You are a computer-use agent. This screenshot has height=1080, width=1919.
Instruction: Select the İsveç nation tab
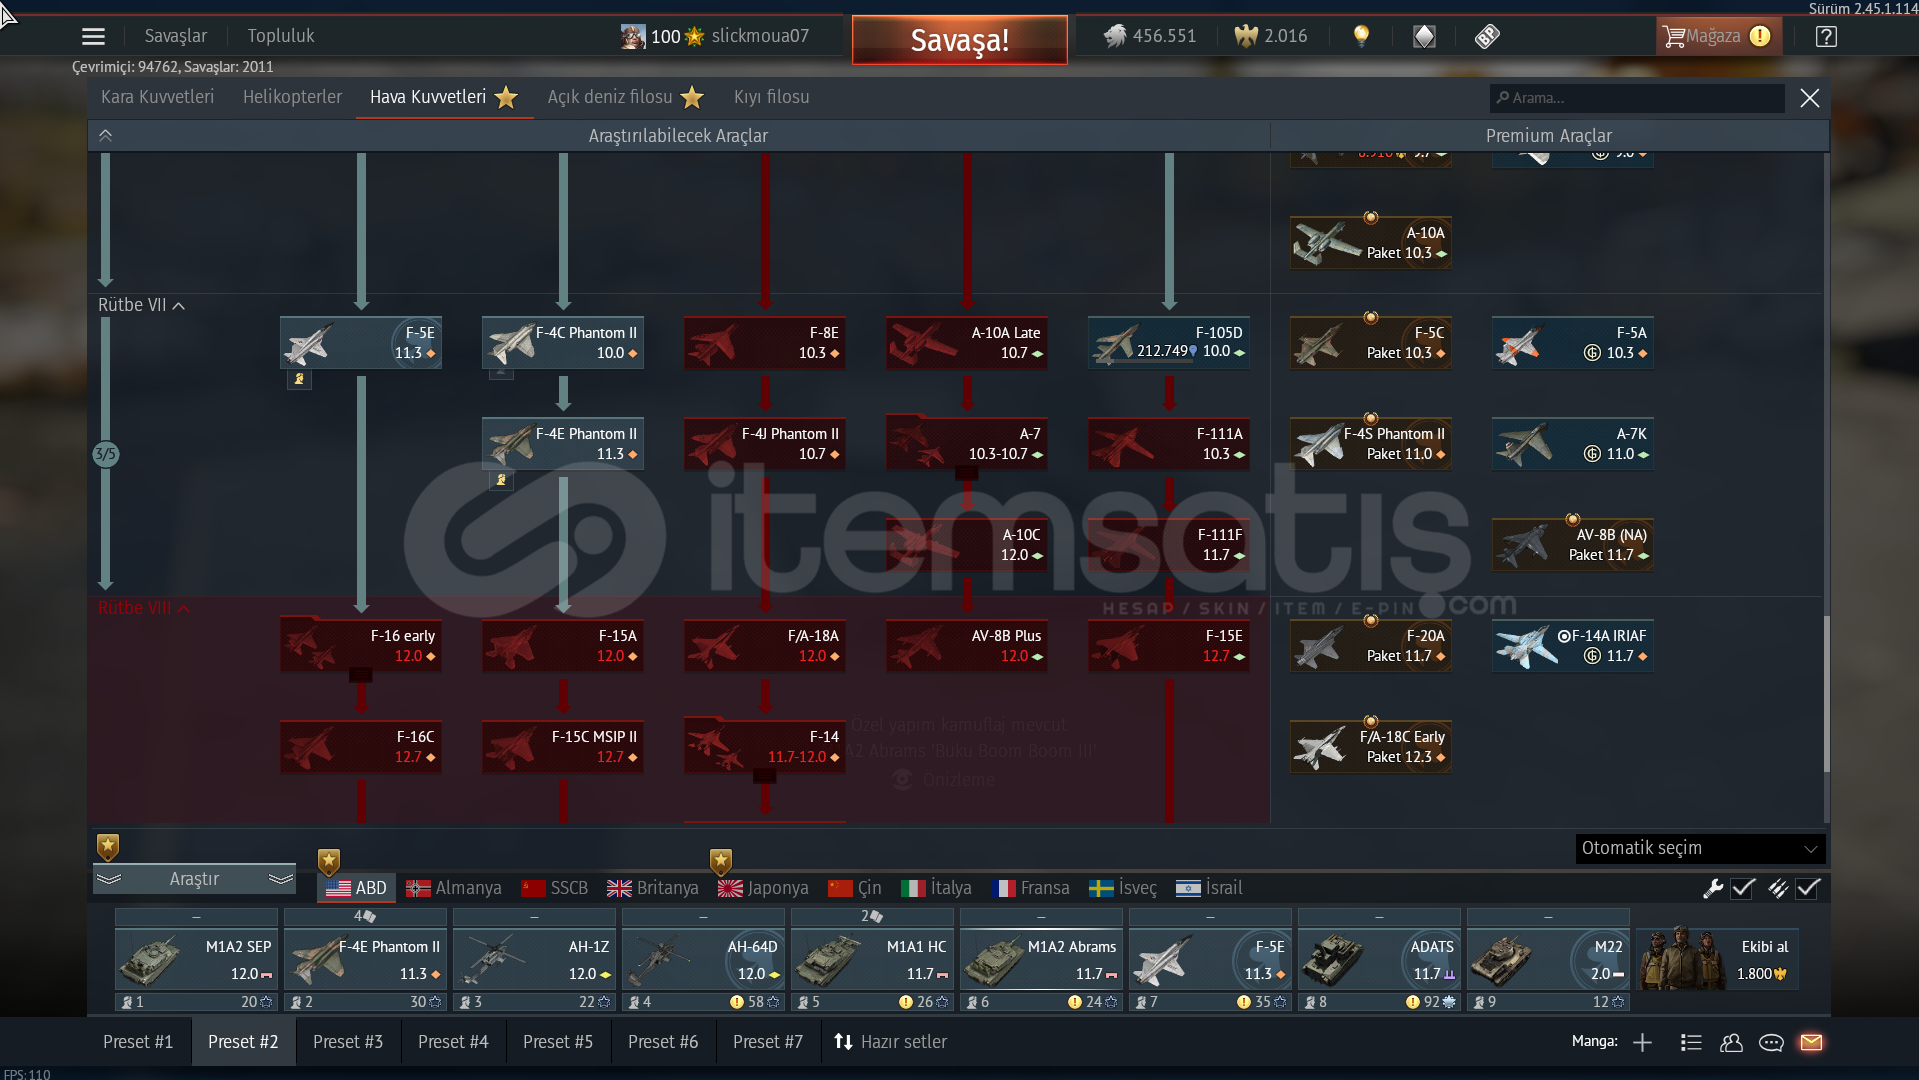[x=1122, y=888]
